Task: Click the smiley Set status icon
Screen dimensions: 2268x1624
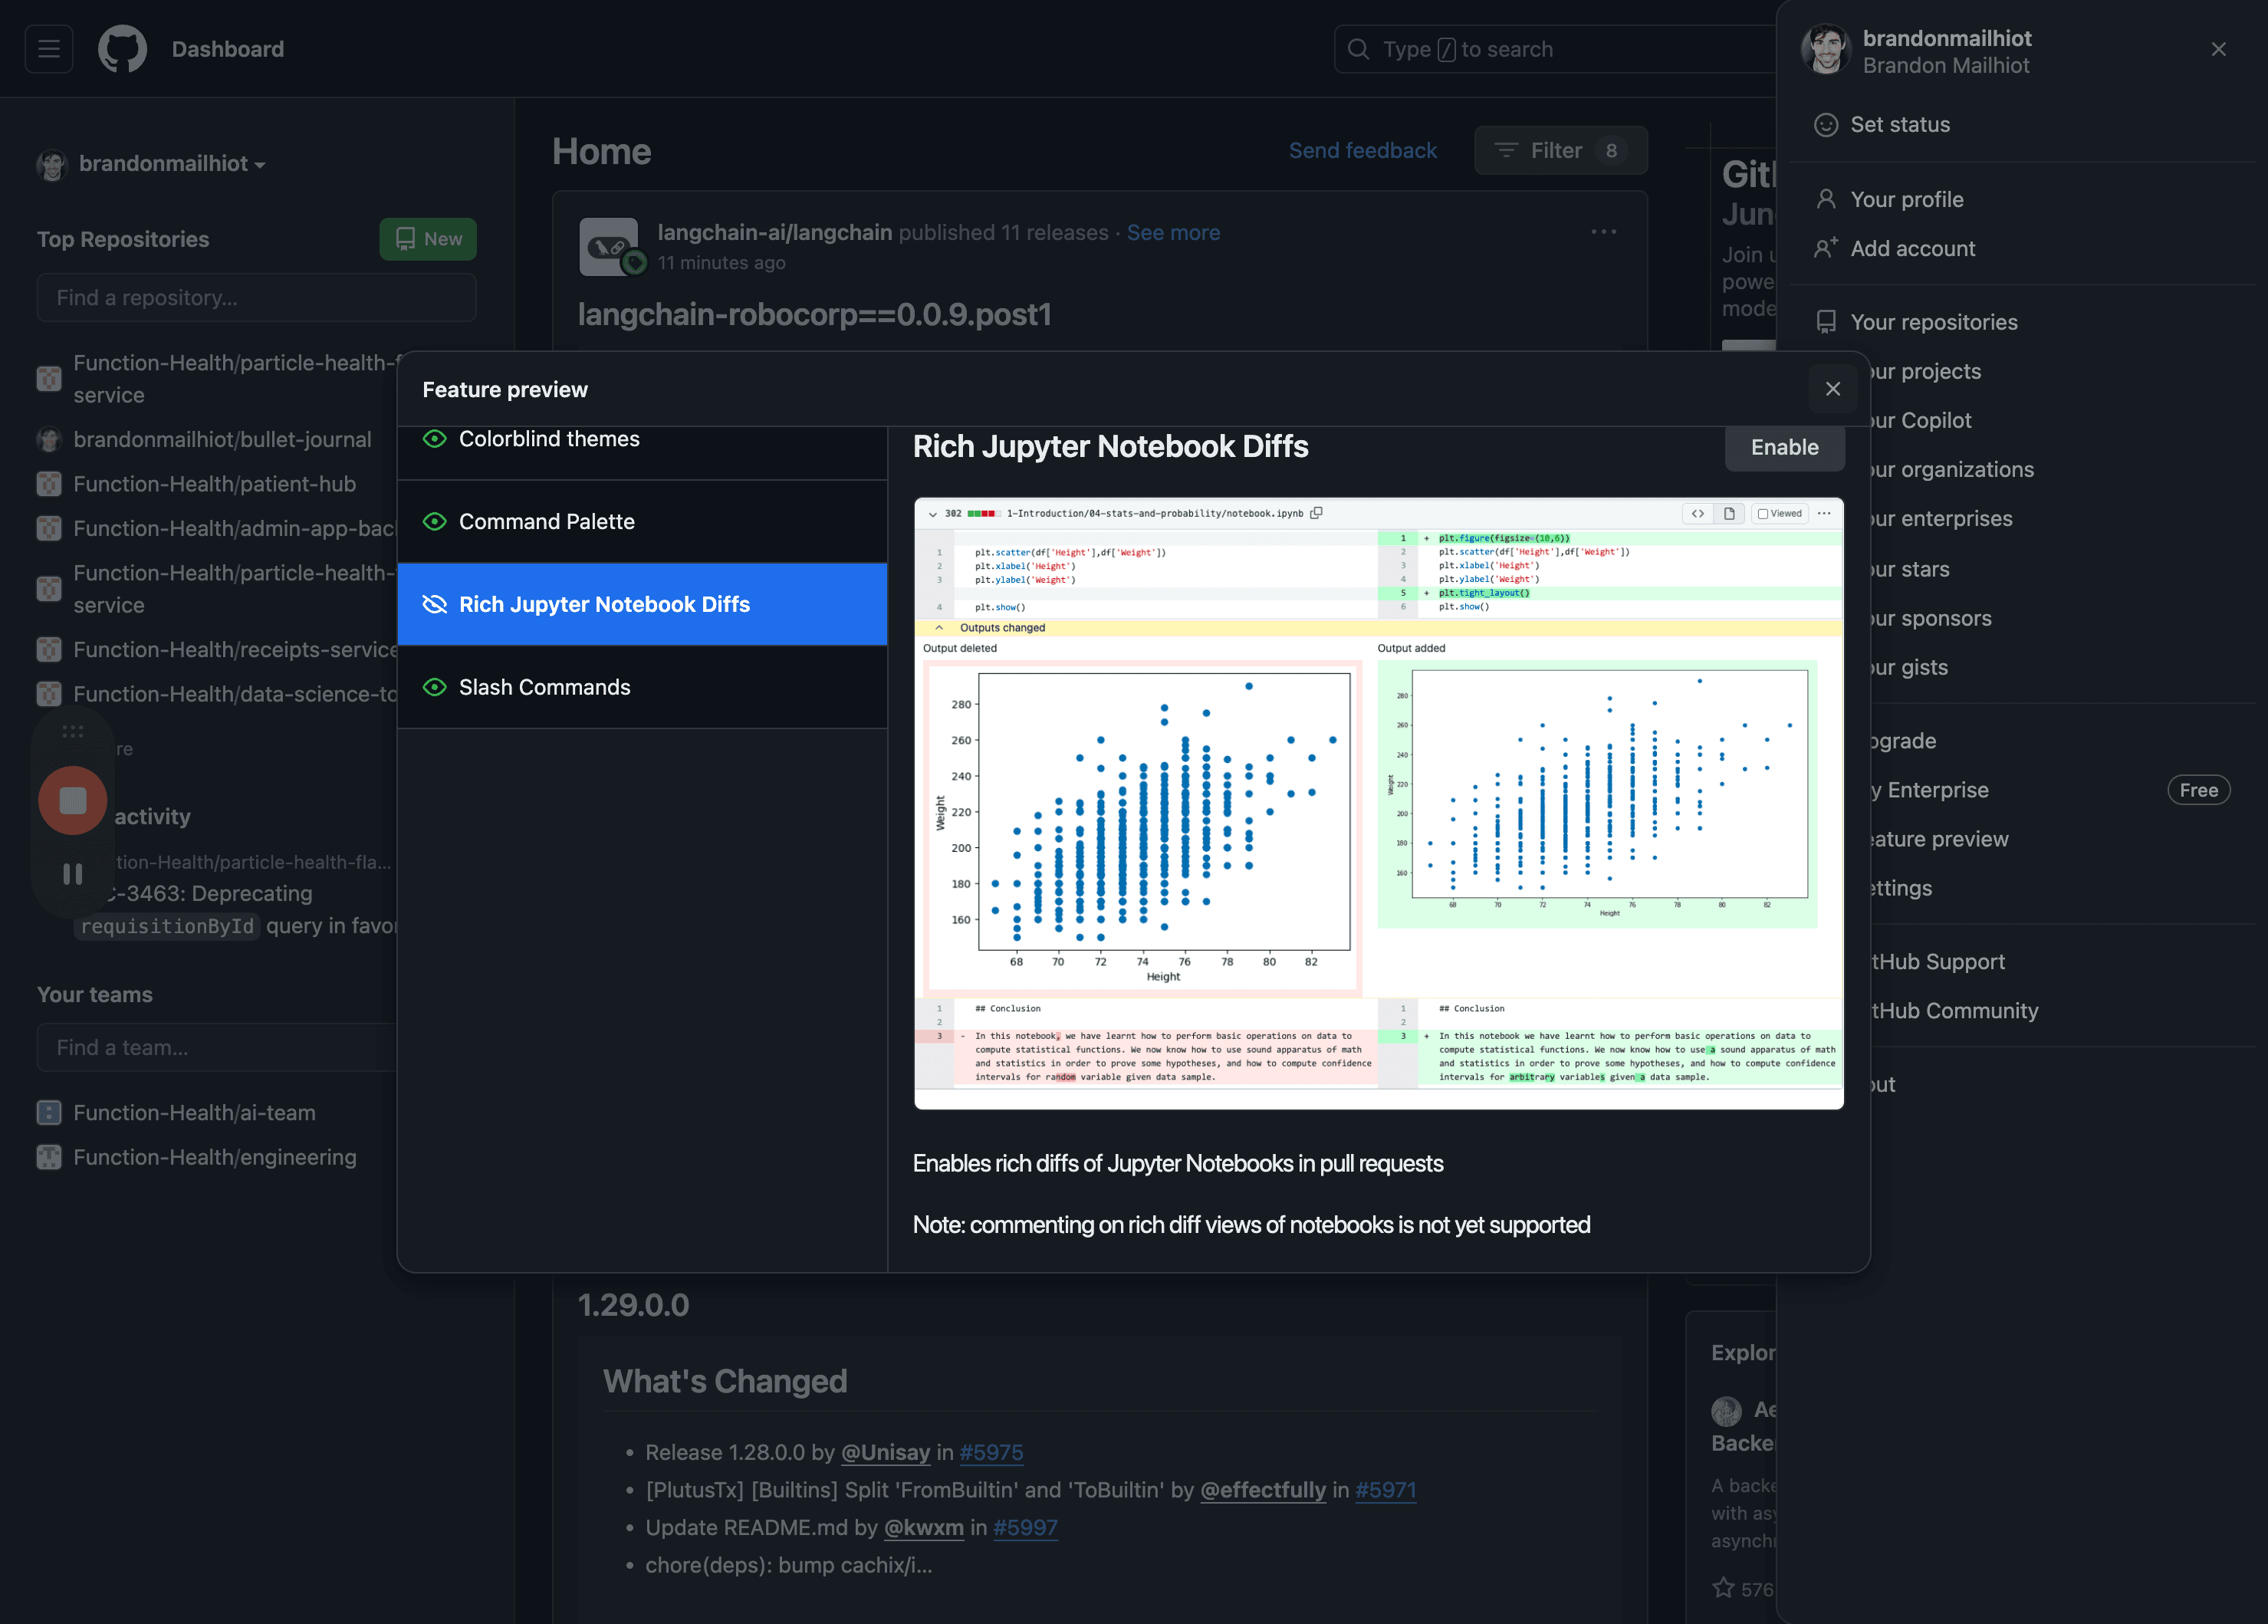Action: 1826,125
